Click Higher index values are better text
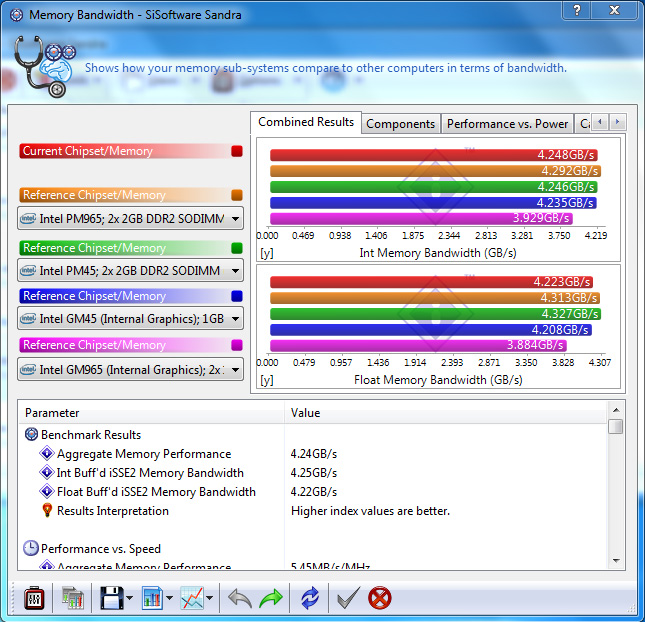This screenshot has width=645, height=622. tap(370, 511)
